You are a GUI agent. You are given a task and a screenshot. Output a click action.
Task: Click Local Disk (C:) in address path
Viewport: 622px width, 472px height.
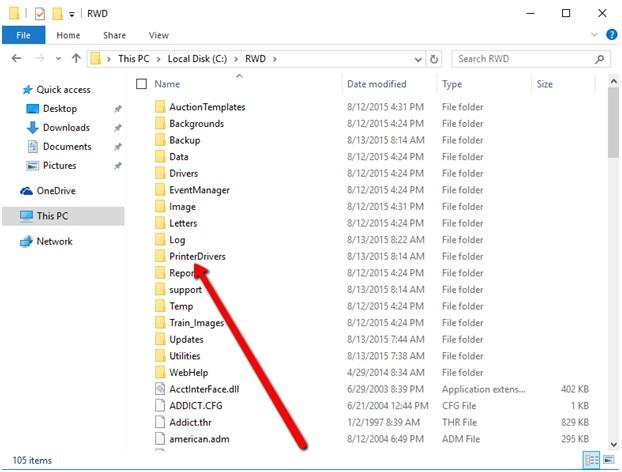click(x=197, y=59)
